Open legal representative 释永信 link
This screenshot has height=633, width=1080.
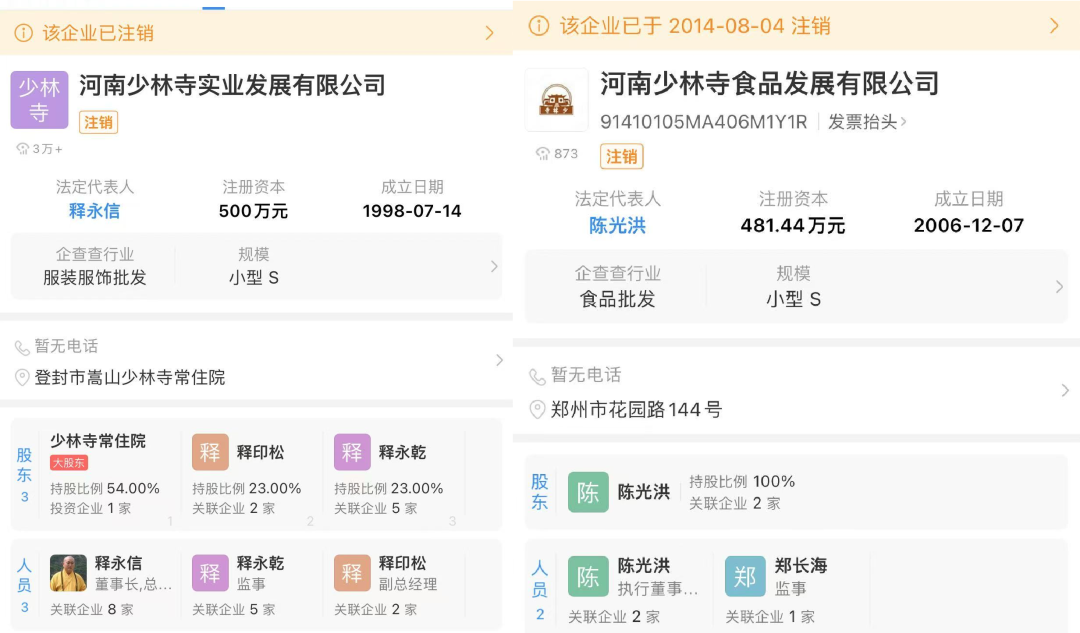pyautogui.click(x=94, y=211)
